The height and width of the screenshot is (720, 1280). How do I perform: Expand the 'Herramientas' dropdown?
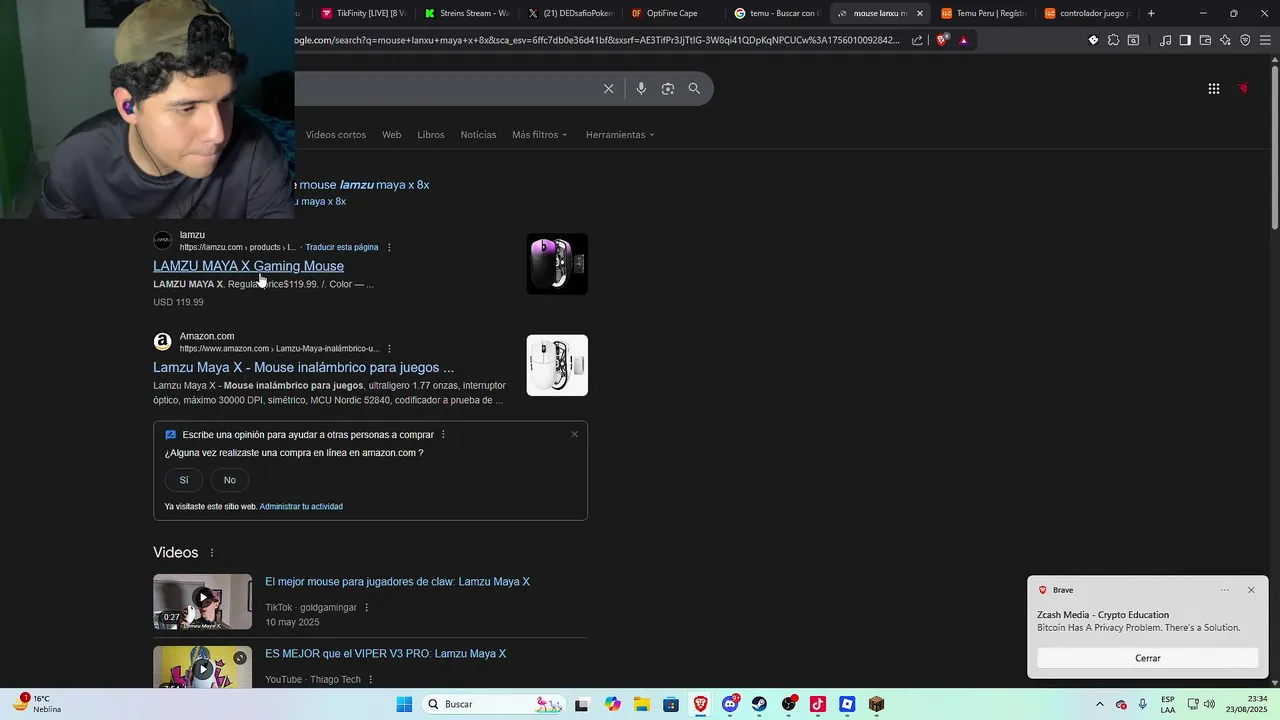point(620,135)
